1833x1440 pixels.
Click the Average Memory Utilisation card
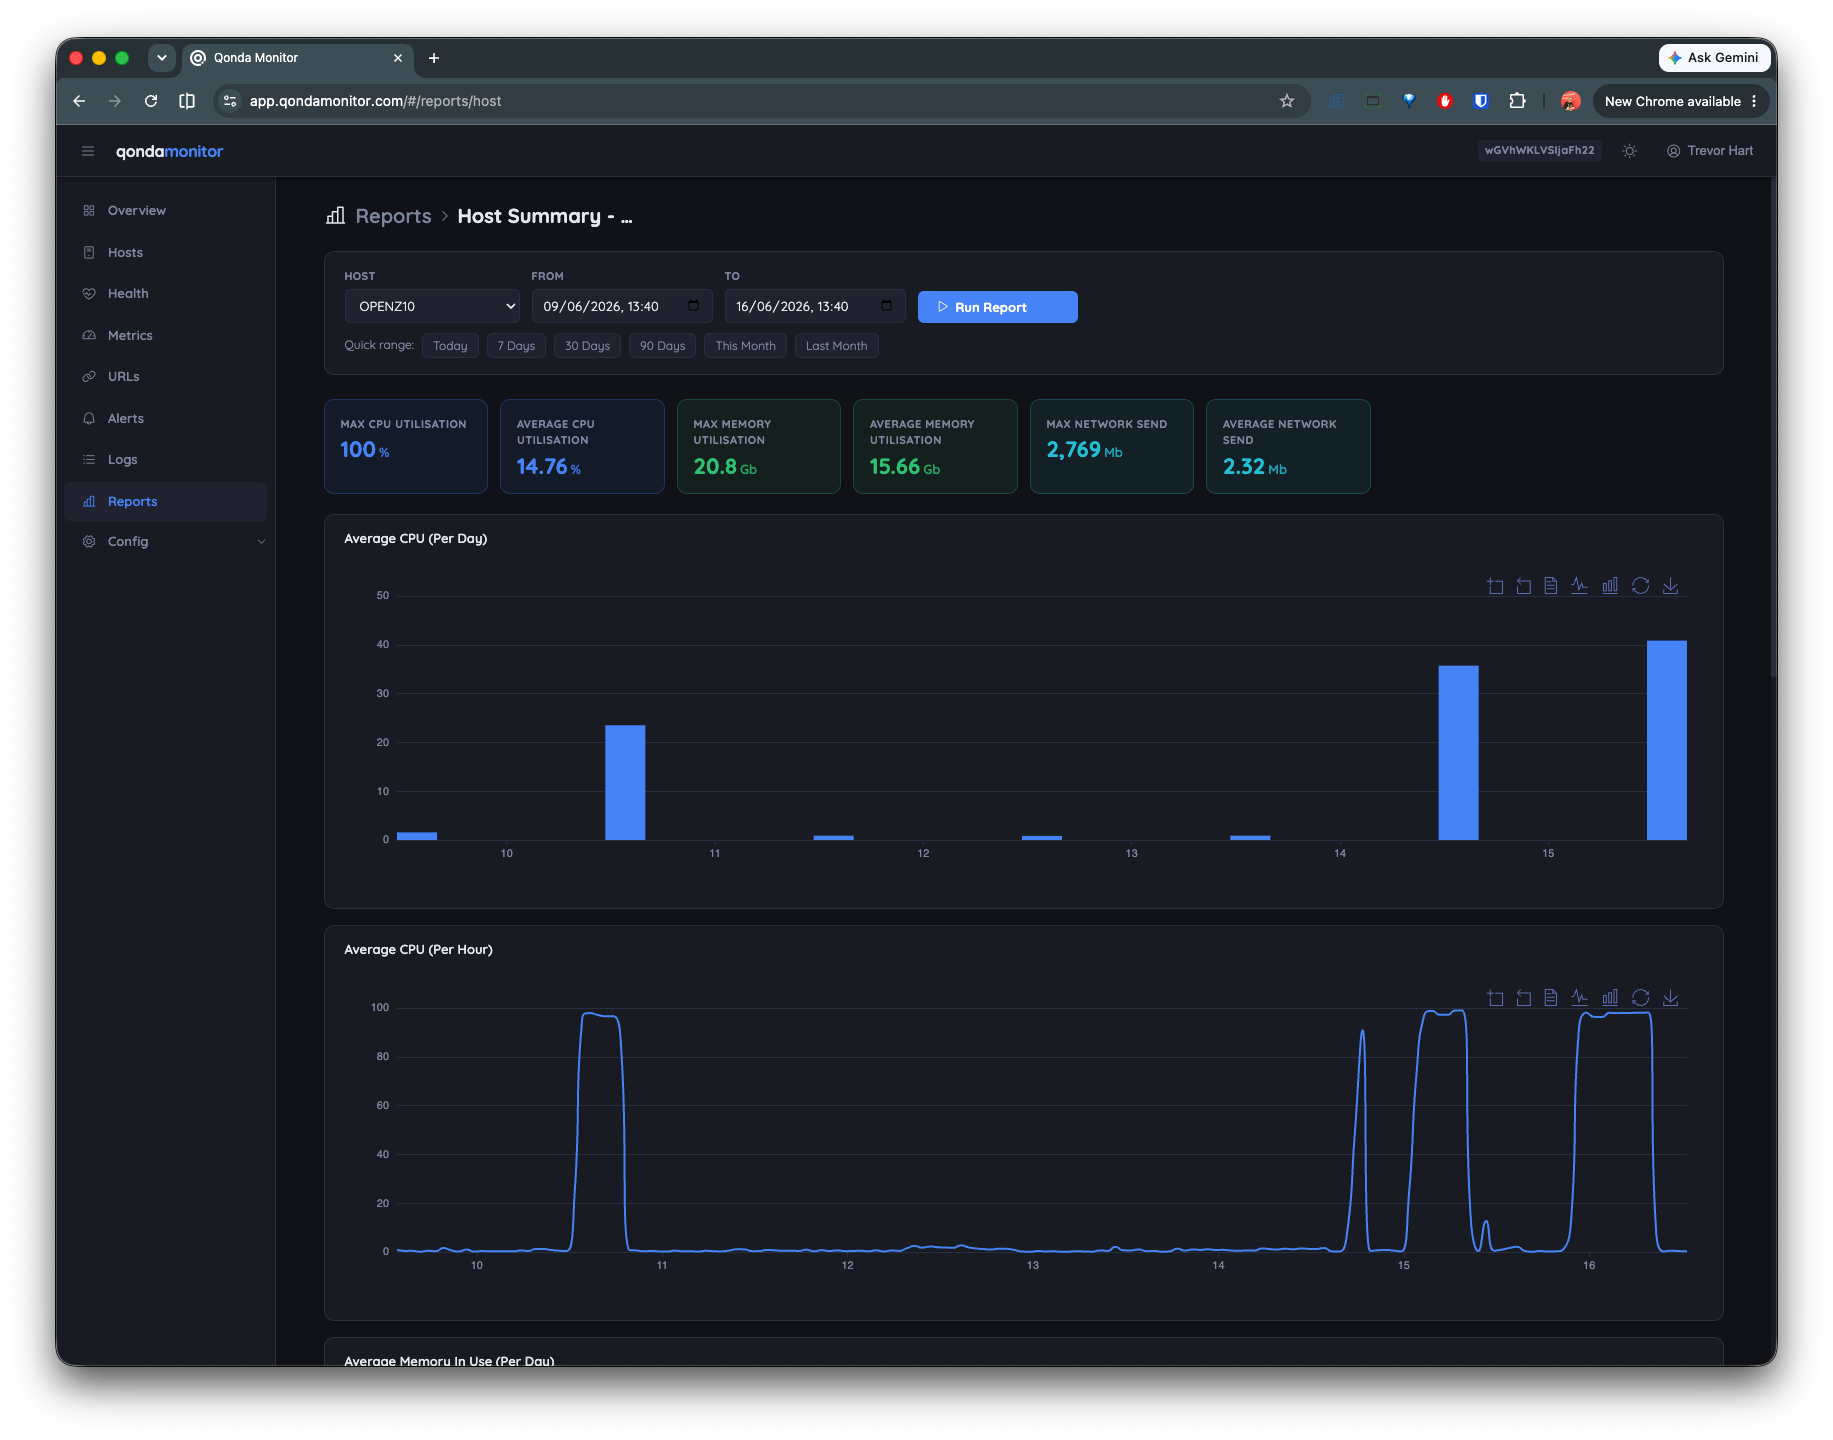[935, 447]
